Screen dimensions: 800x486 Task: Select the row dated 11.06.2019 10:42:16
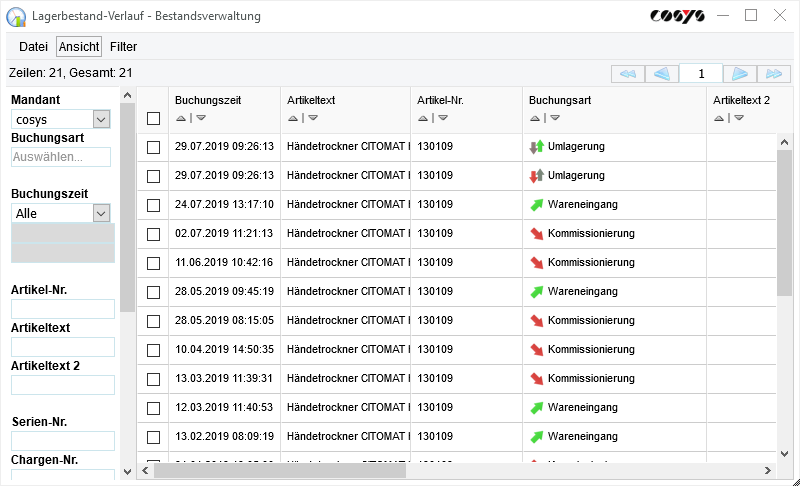point(153,263)
